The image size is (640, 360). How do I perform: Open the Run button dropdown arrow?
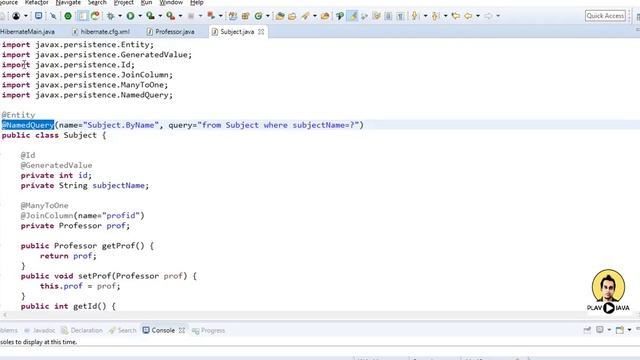140,16
